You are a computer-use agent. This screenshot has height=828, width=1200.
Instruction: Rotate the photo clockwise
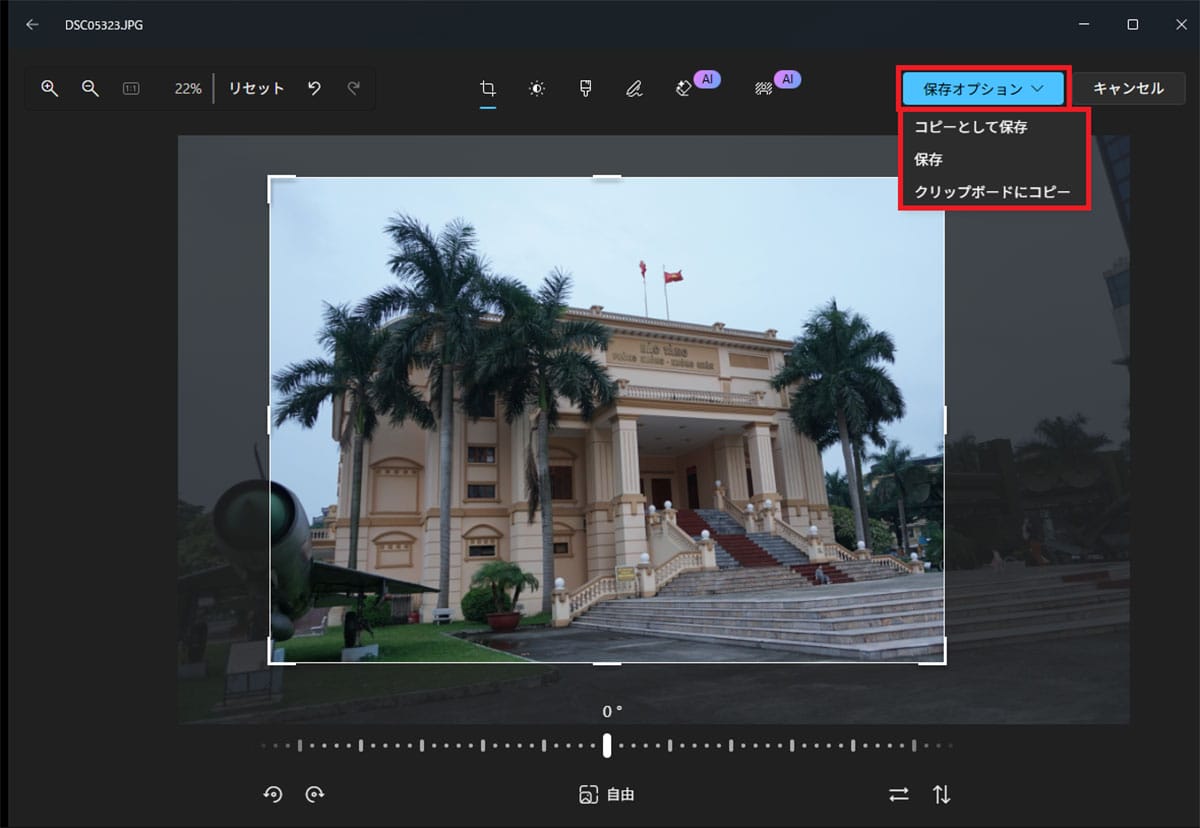click(316, 794)
